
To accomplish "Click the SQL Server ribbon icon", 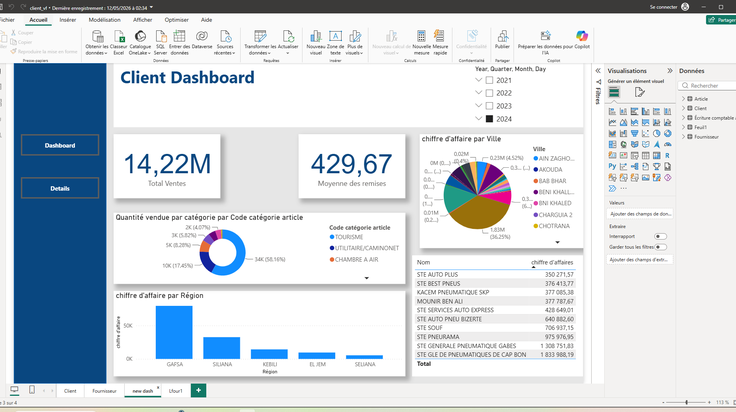I will (x=161, y=42).
